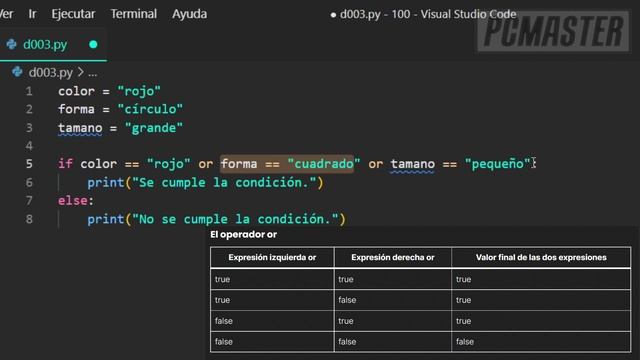Click the Python file icon in breadcrumb
This screenshot has height=360, width=640.
point(17,72)
